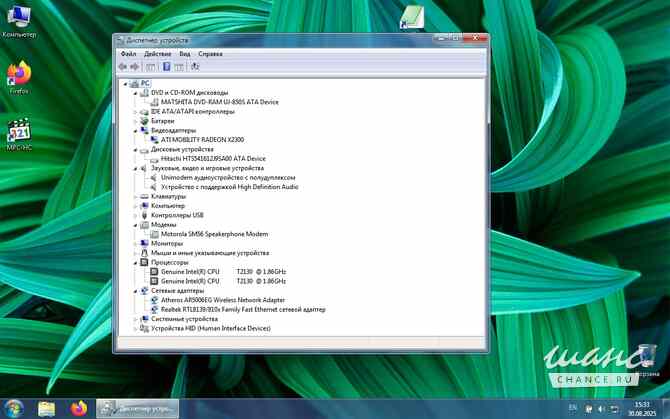This screenshot has width=670, height=419.
Task: Launch Firefox from the taskbar
Action: click(x=79, y=409)
